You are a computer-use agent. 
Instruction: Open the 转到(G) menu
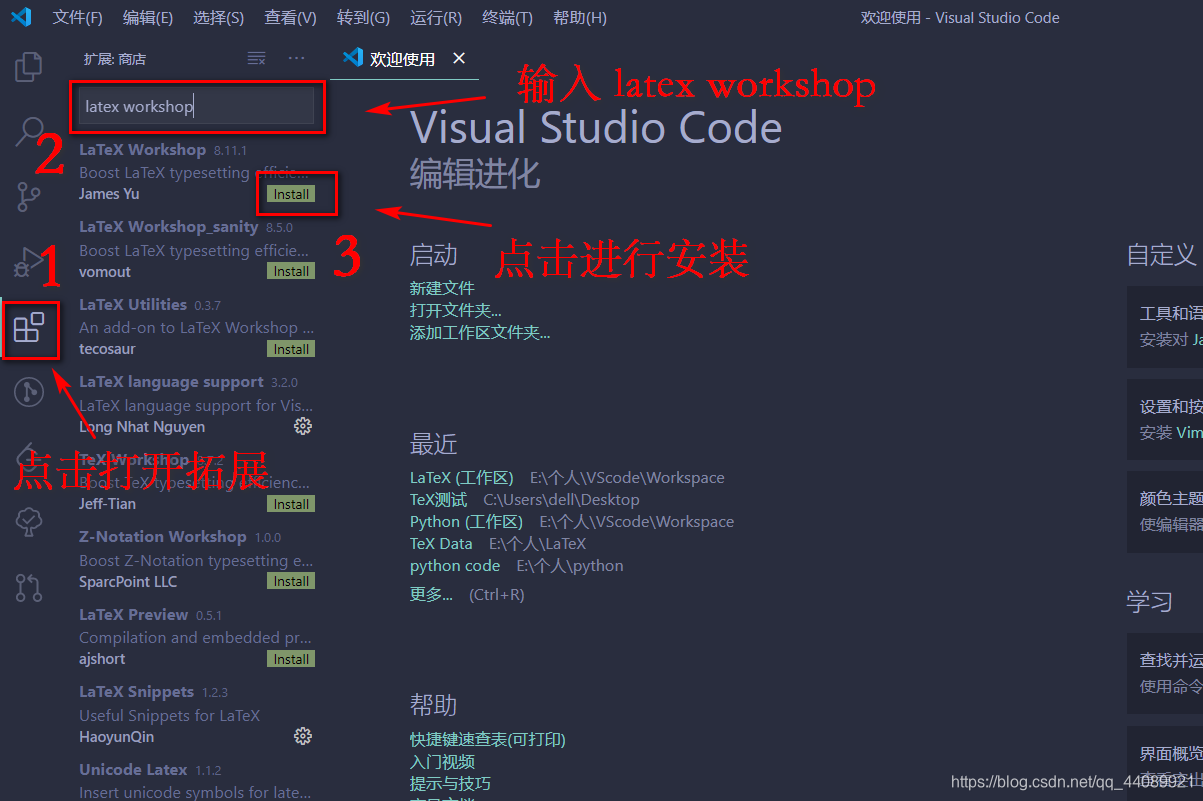pos(363,18)
